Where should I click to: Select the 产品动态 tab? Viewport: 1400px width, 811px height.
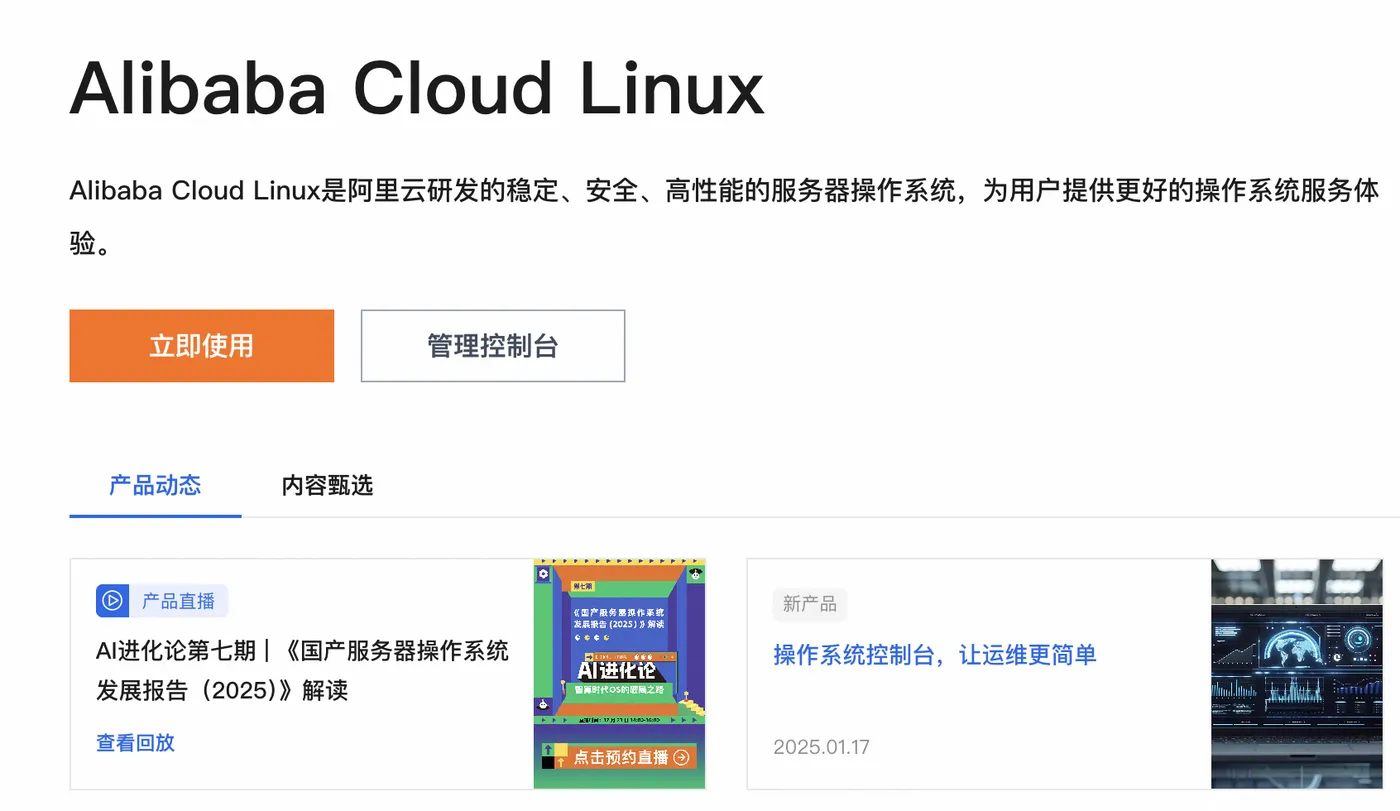pyautogui.click(x=154, y=485)
